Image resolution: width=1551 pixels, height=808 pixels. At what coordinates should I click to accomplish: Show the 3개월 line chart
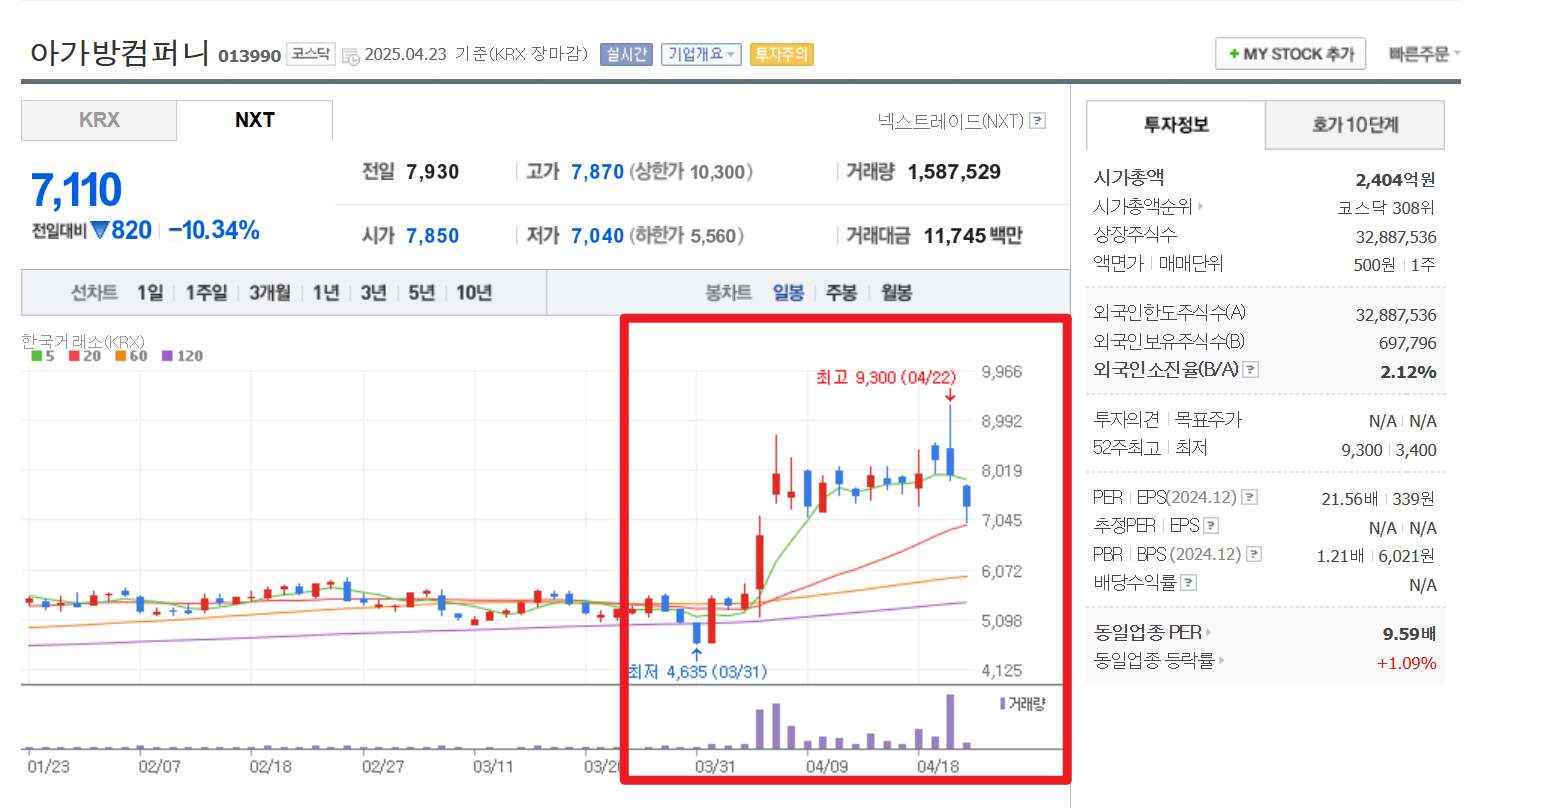coord(270,293)
